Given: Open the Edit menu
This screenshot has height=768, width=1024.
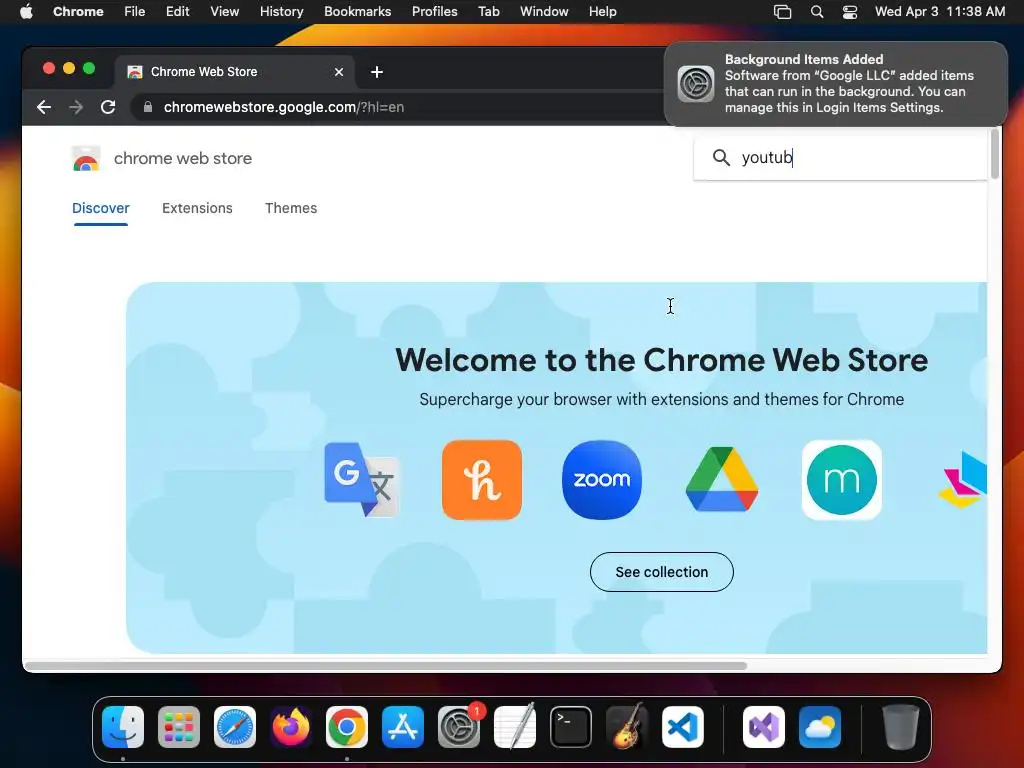Looking at the screenshot, I should [x=178, y=11].
